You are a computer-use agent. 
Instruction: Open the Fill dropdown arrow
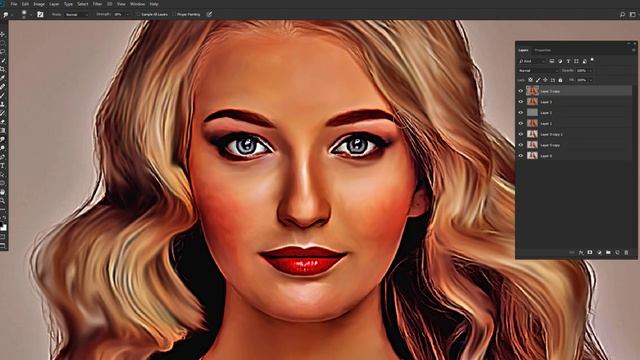click(590, 80)
